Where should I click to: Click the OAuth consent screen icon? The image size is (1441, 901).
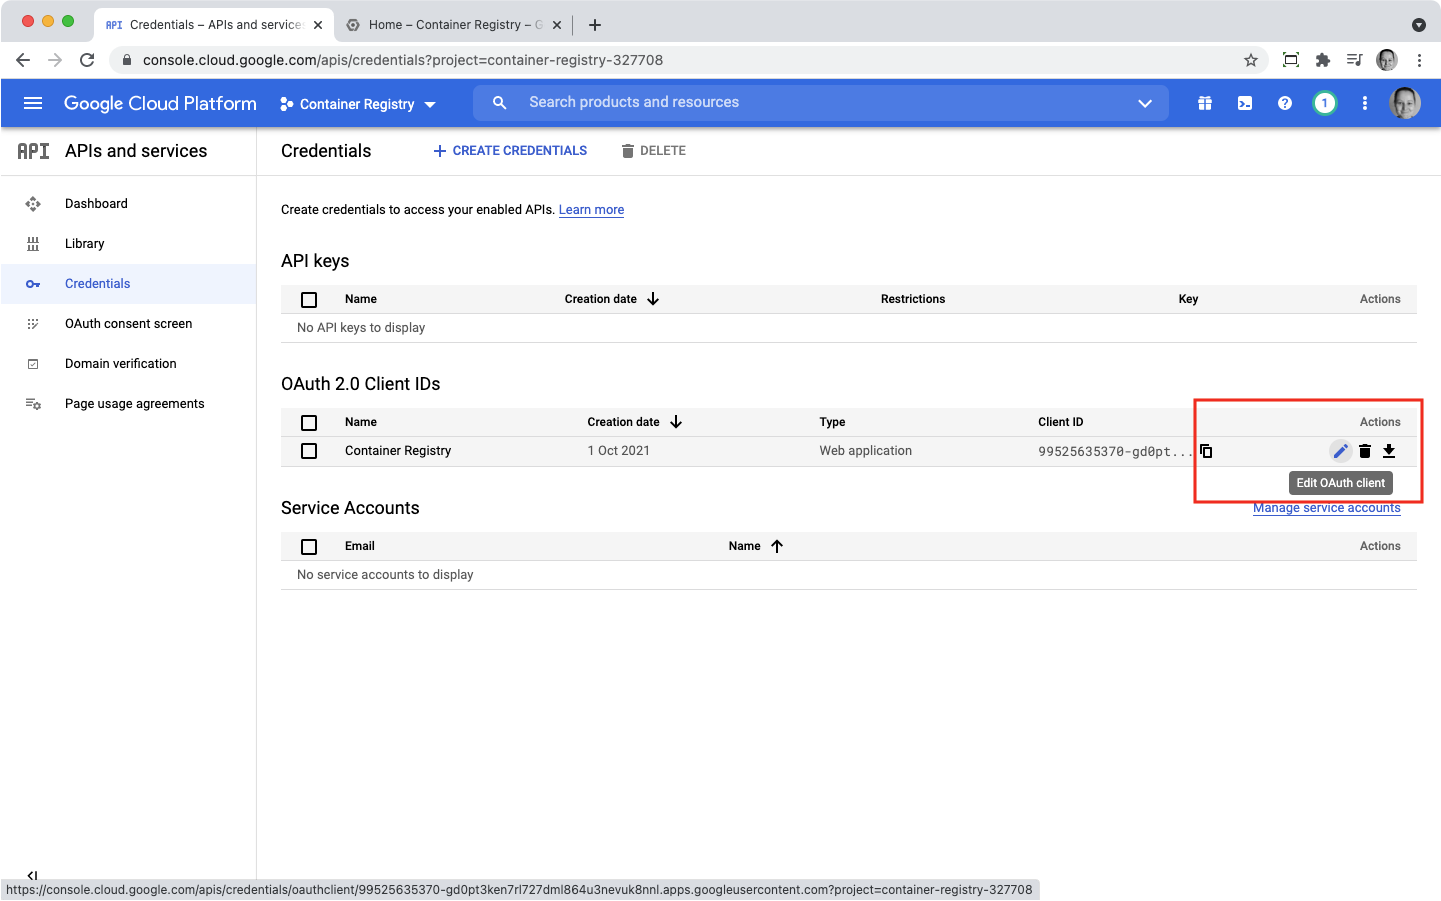pyautogui.click(x=33, y=324)
